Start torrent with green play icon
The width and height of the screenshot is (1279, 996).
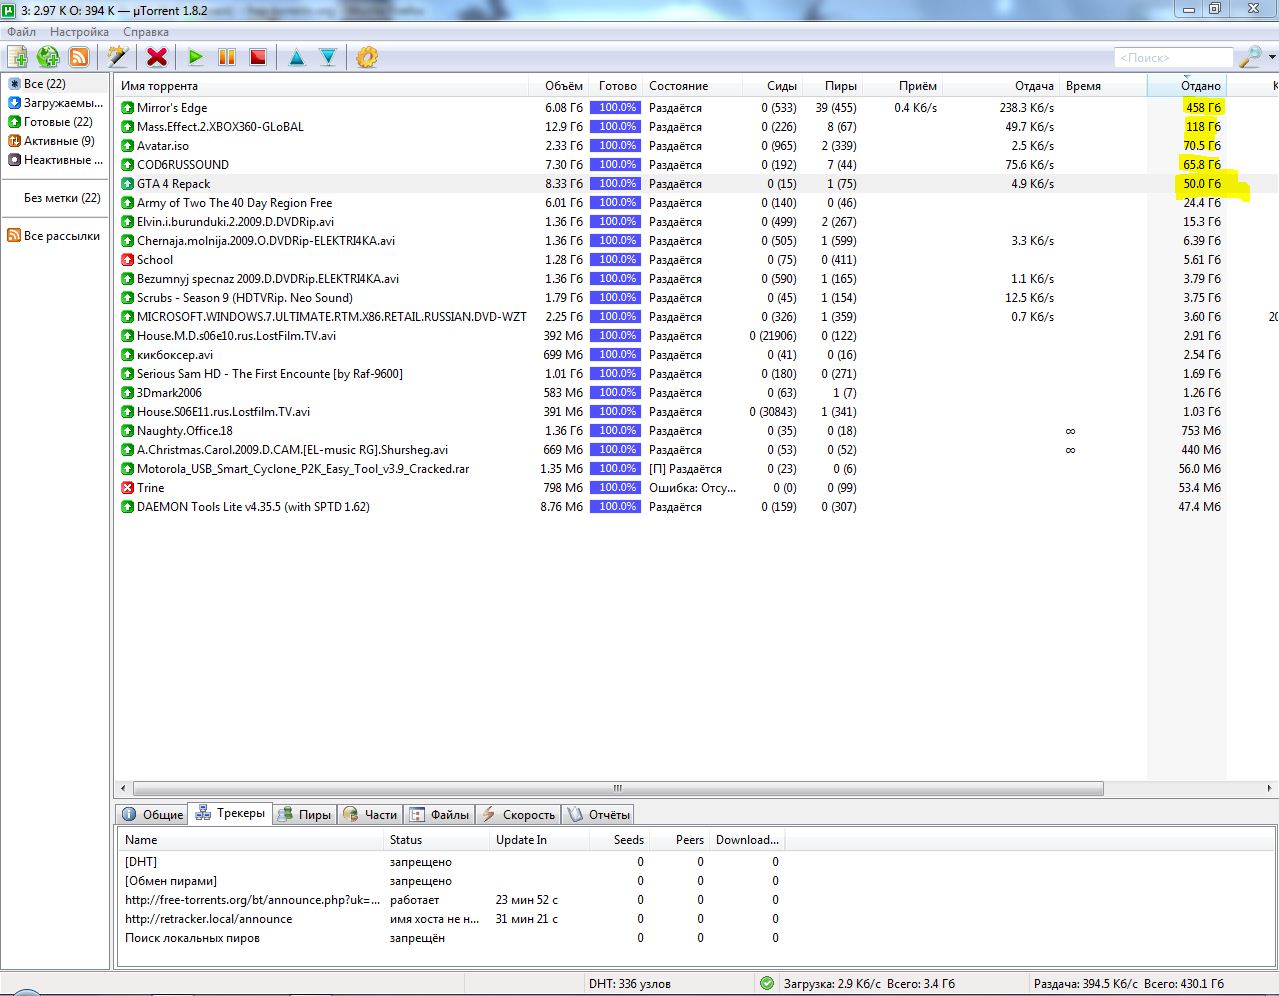click(196, 57)
